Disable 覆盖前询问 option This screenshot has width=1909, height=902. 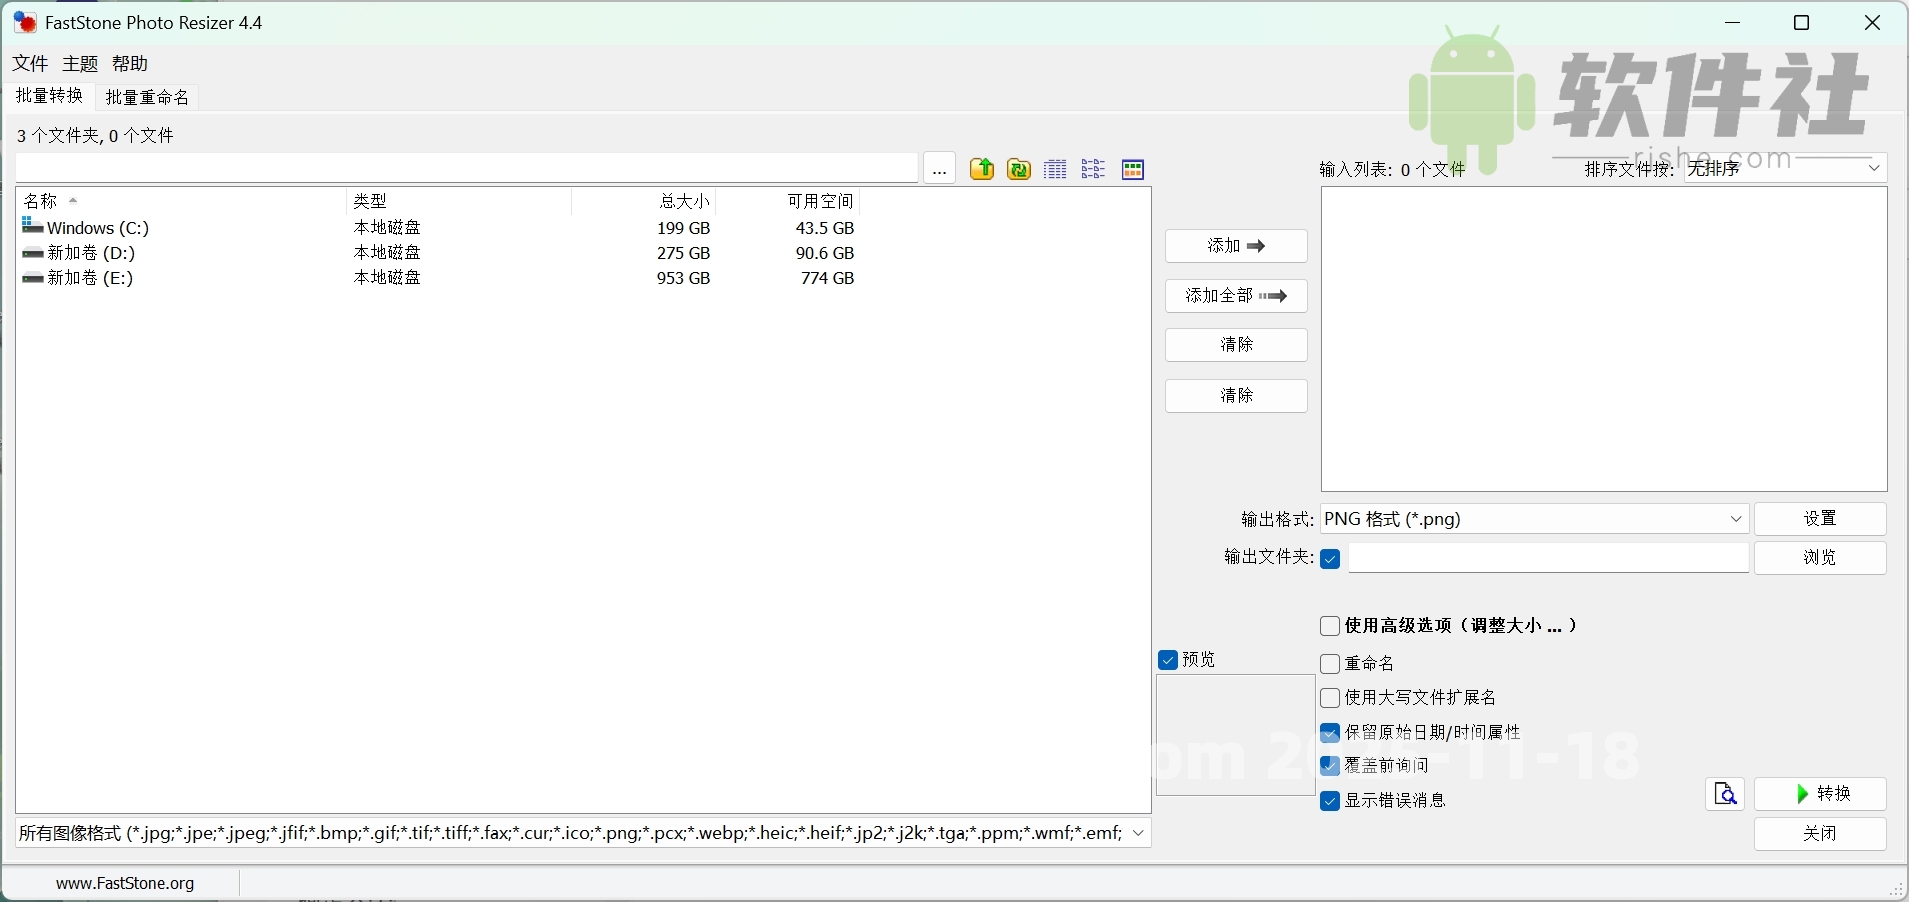pyautogui.click(x=1330, y=766)
